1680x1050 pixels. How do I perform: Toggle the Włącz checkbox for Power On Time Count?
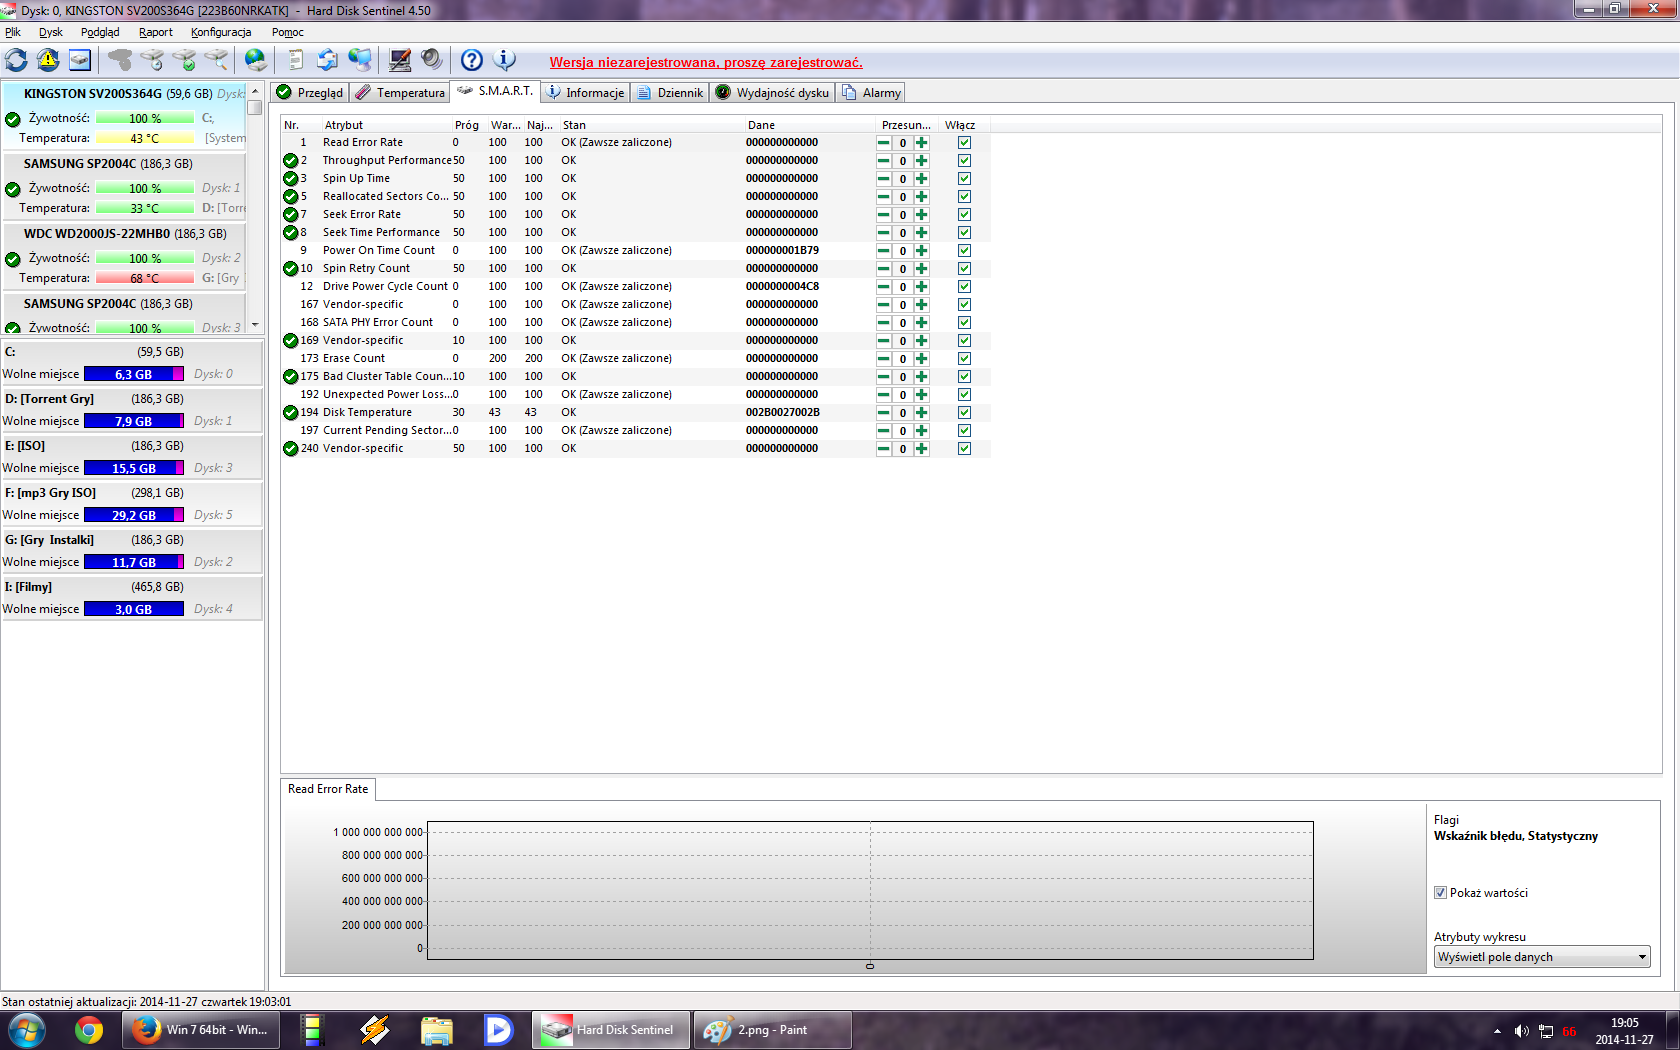[x=964, y=250]
